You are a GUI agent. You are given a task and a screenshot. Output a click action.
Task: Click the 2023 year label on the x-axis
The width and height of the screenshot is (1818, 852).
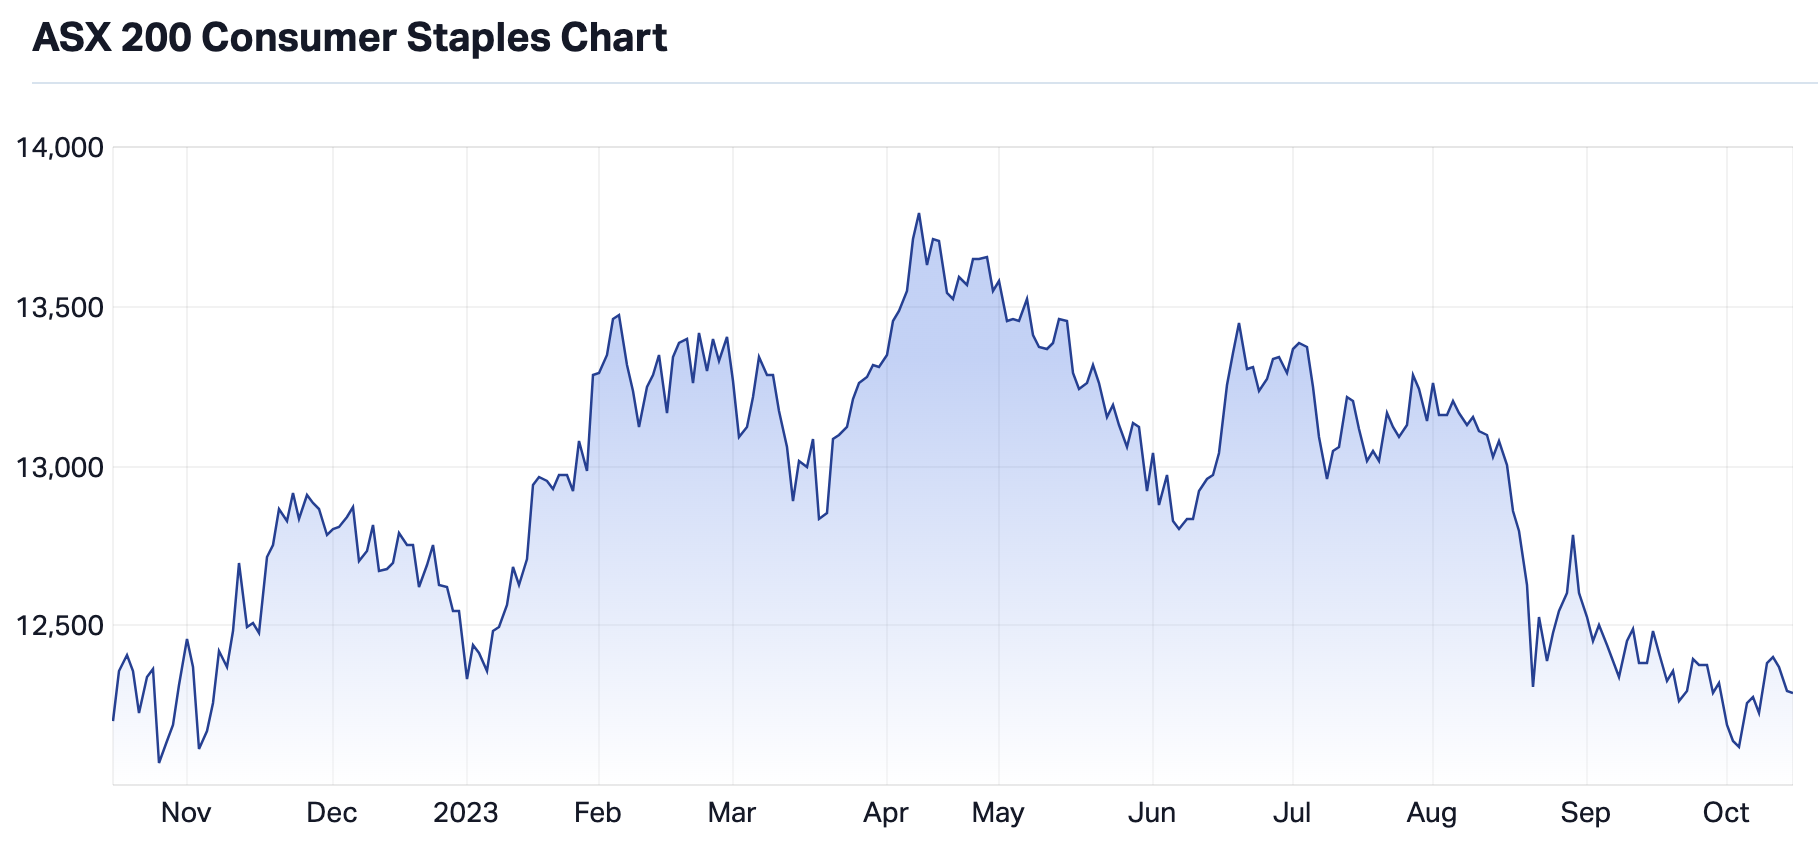click(x=466, y=813)
